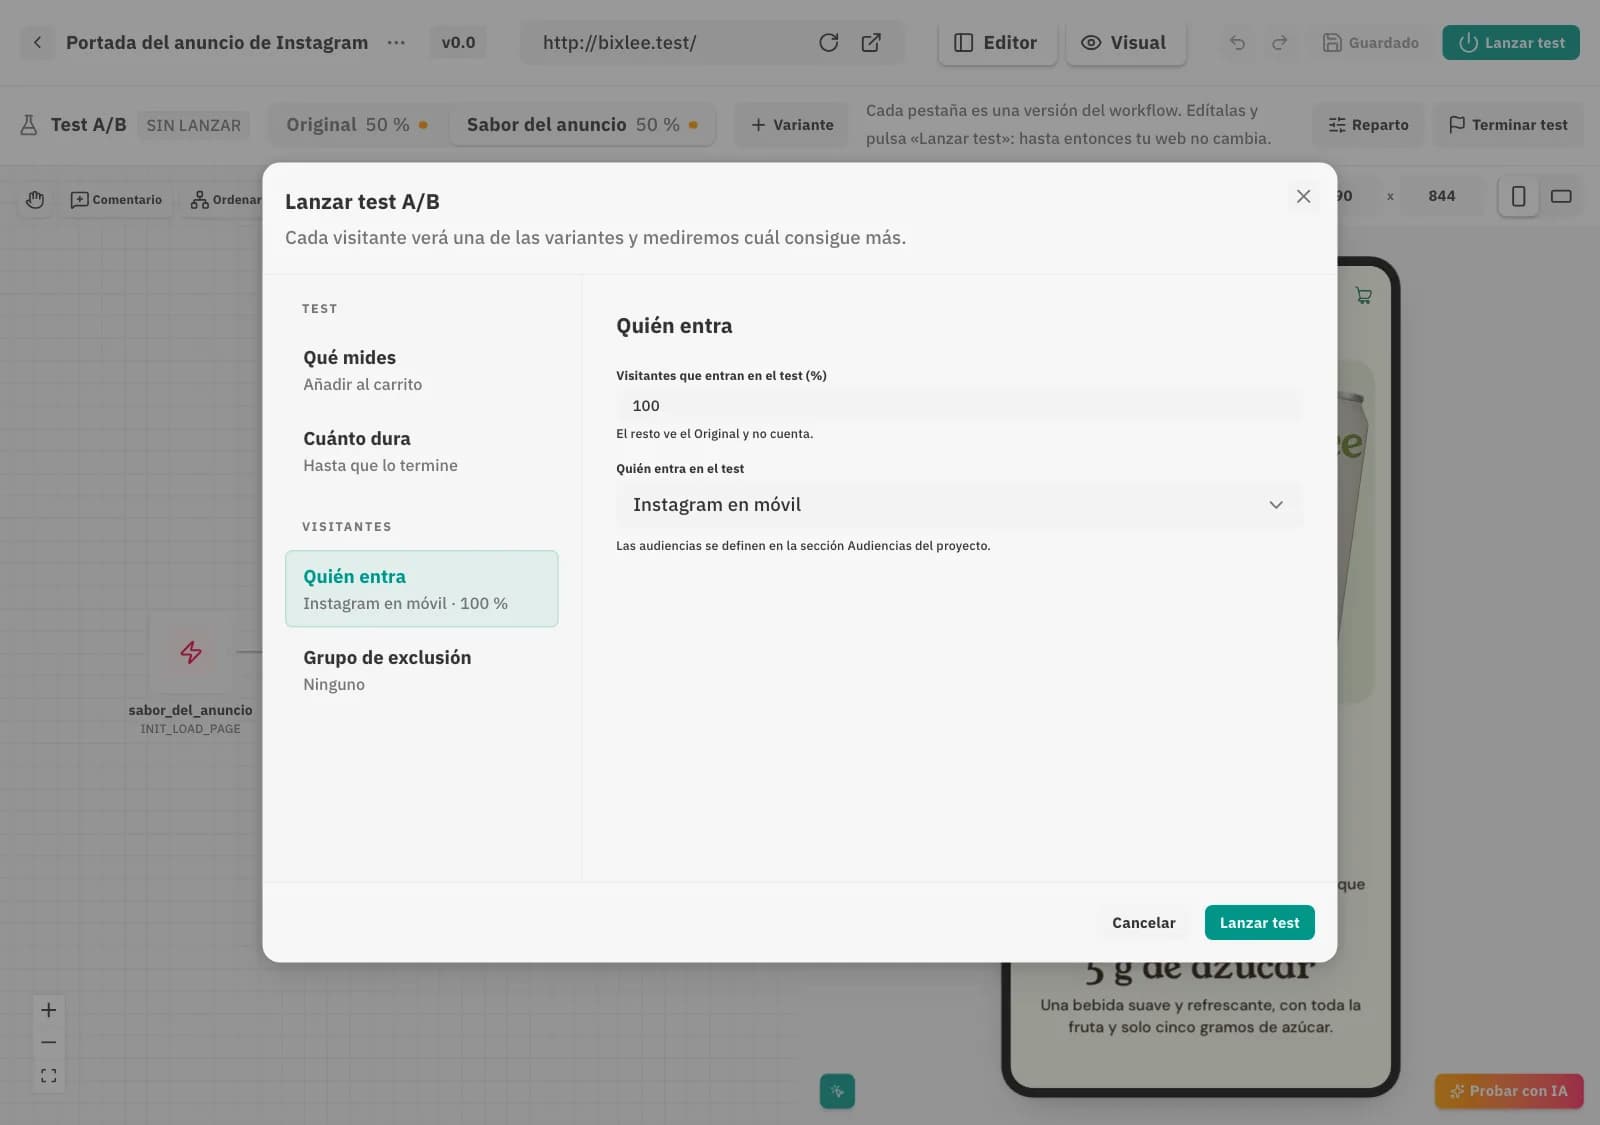This screenshot has height=1125, width=1600.
Task: Select the Cuánto dura section
Action: coord(421,451)
